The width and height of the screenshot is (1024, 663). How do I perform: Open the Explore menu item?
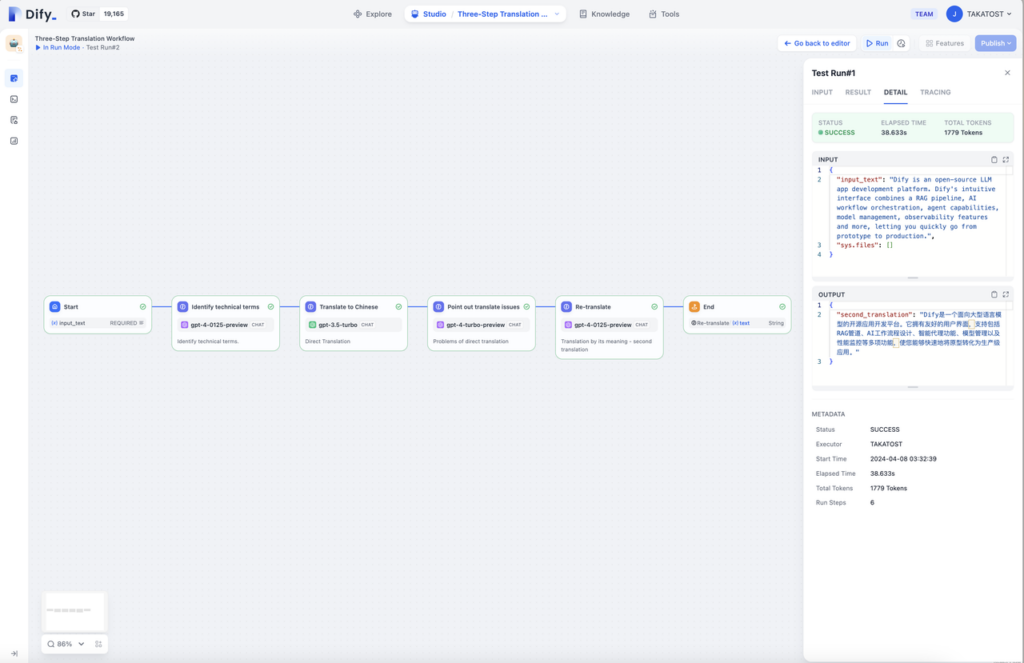[372, 14]
